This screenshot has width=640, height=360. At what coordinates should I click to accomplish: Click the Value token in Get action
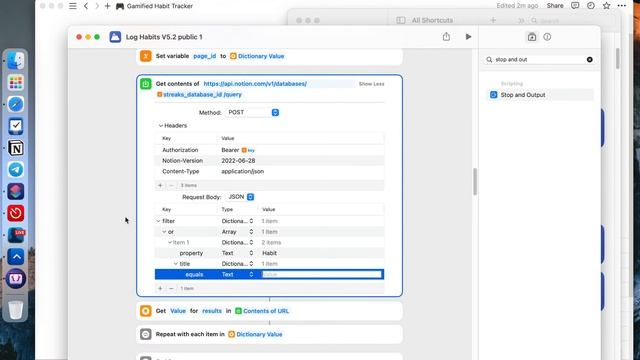(x=178, y=311)
